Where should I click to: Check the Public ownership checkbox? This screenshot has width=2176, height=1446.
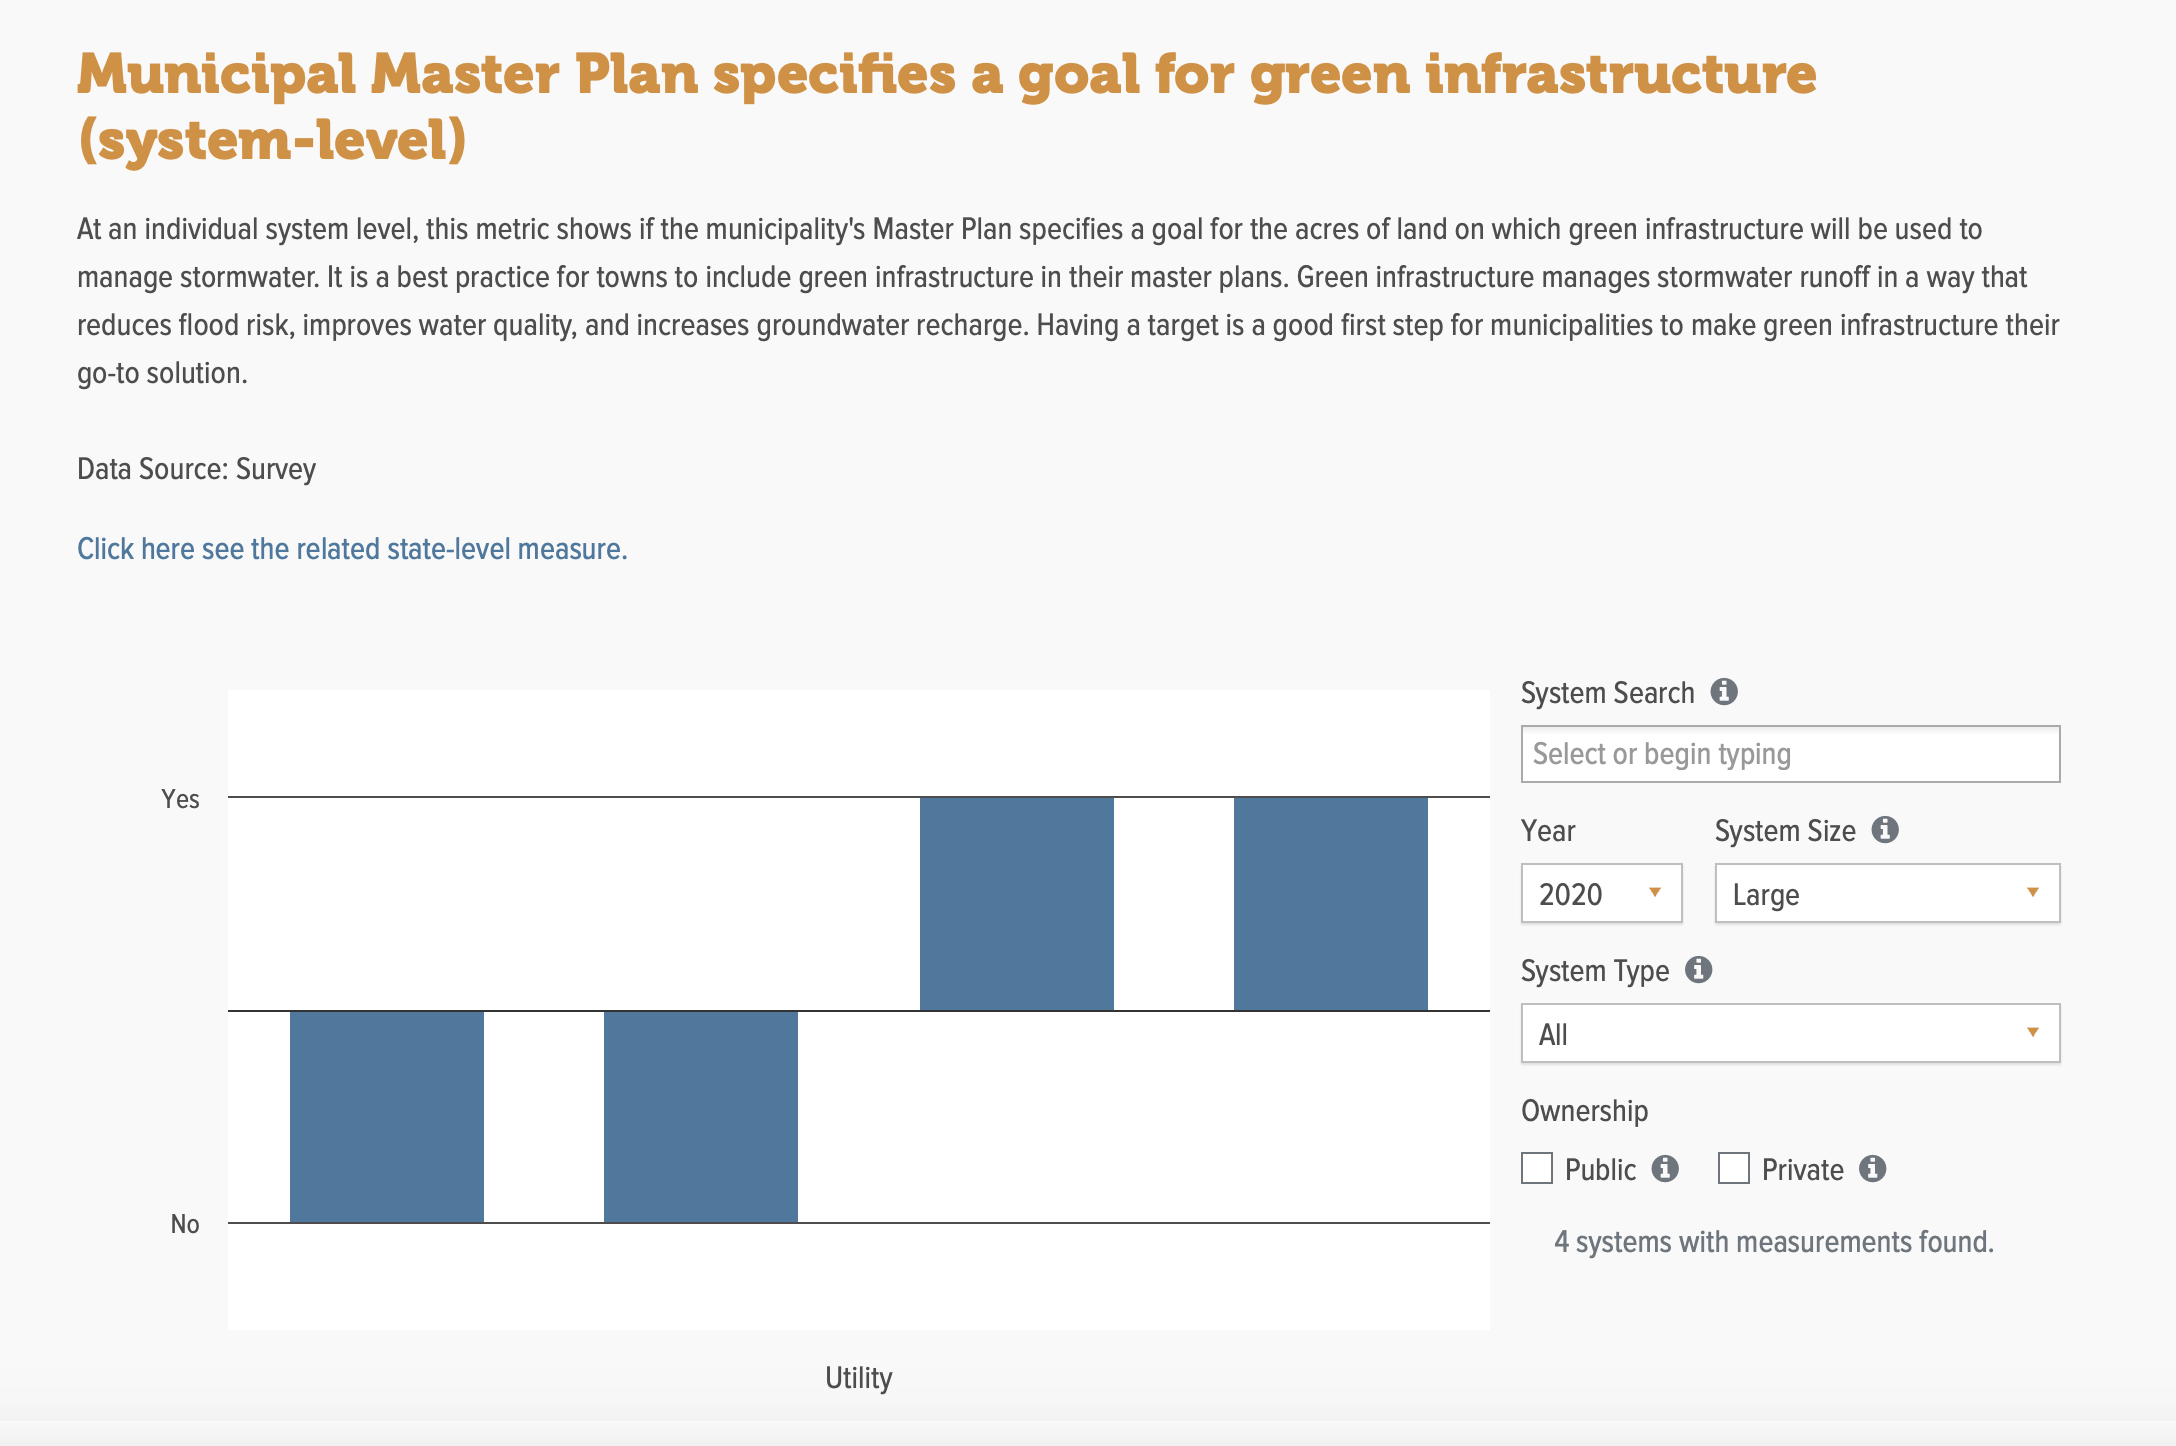[1537, 1168]
